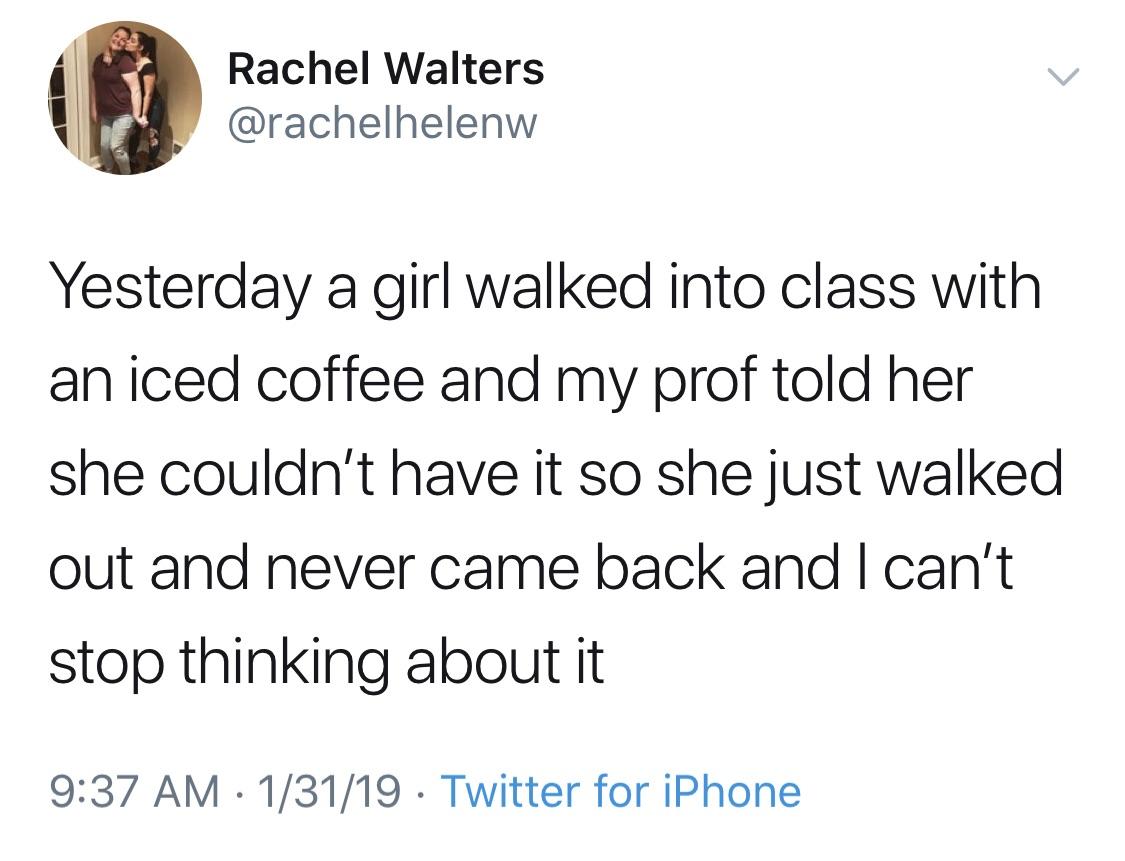The image size is (1125, 861).
Task: Select the author name above the handle
Action: tap(385, 68)
